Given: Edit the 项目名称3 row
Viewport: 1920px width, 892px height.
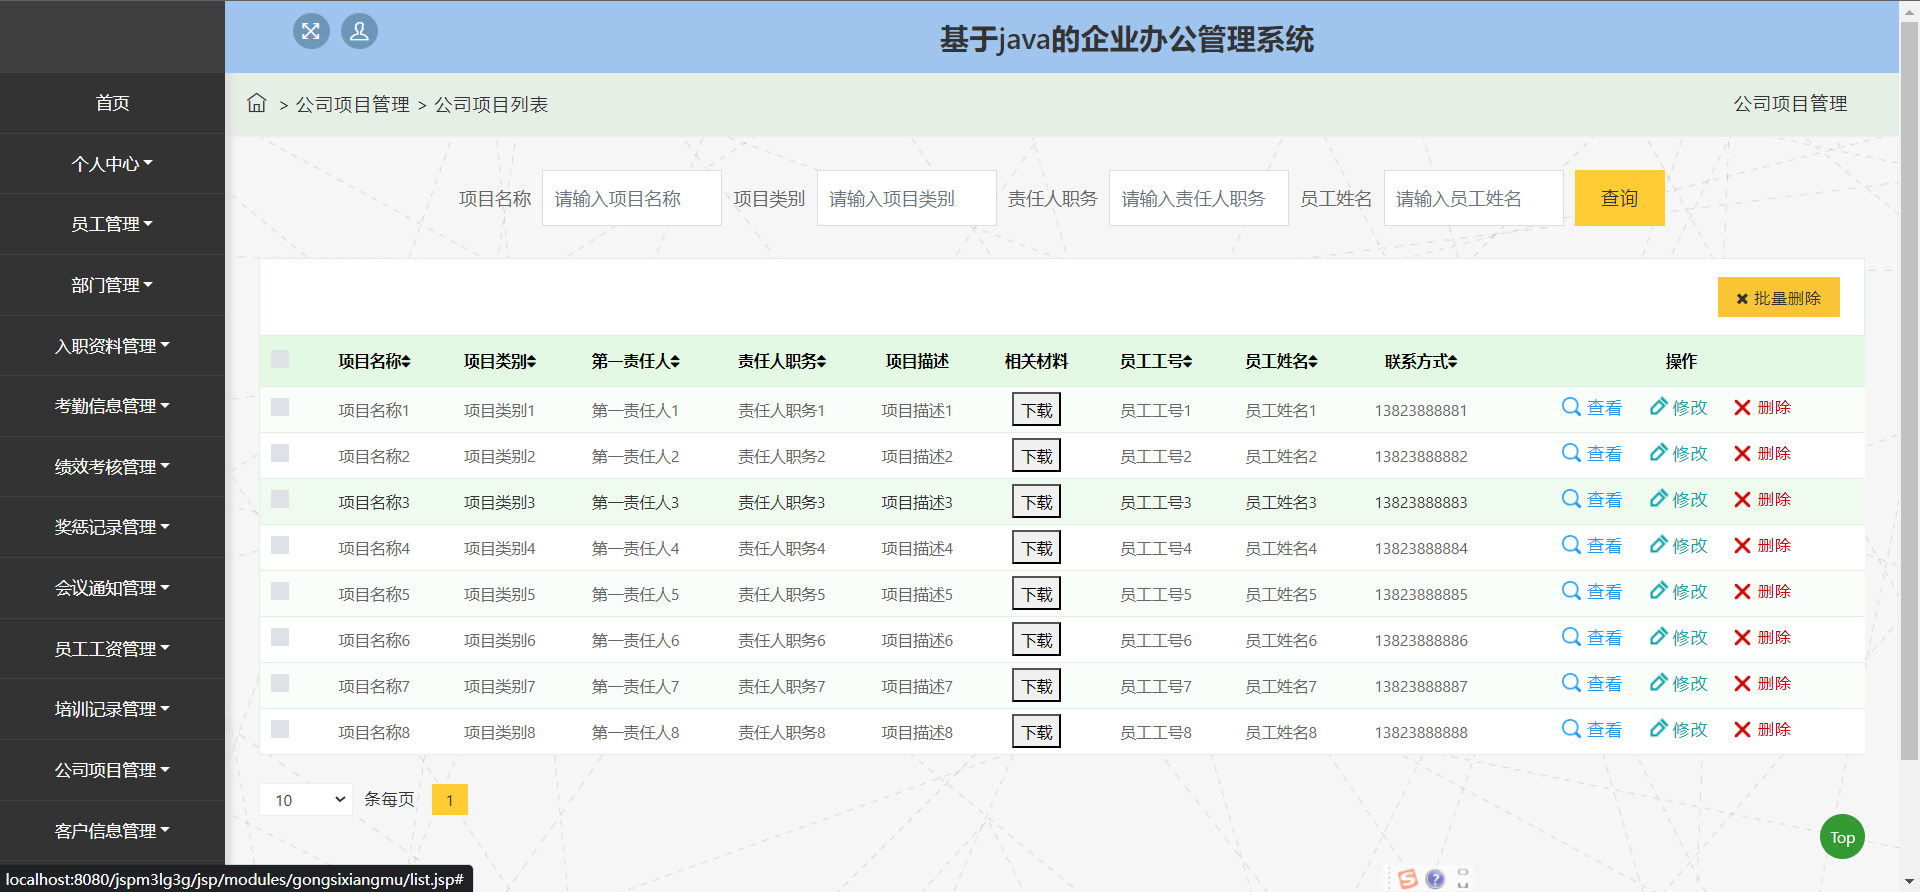Looking at the screenshot, I should (1679, 499).
